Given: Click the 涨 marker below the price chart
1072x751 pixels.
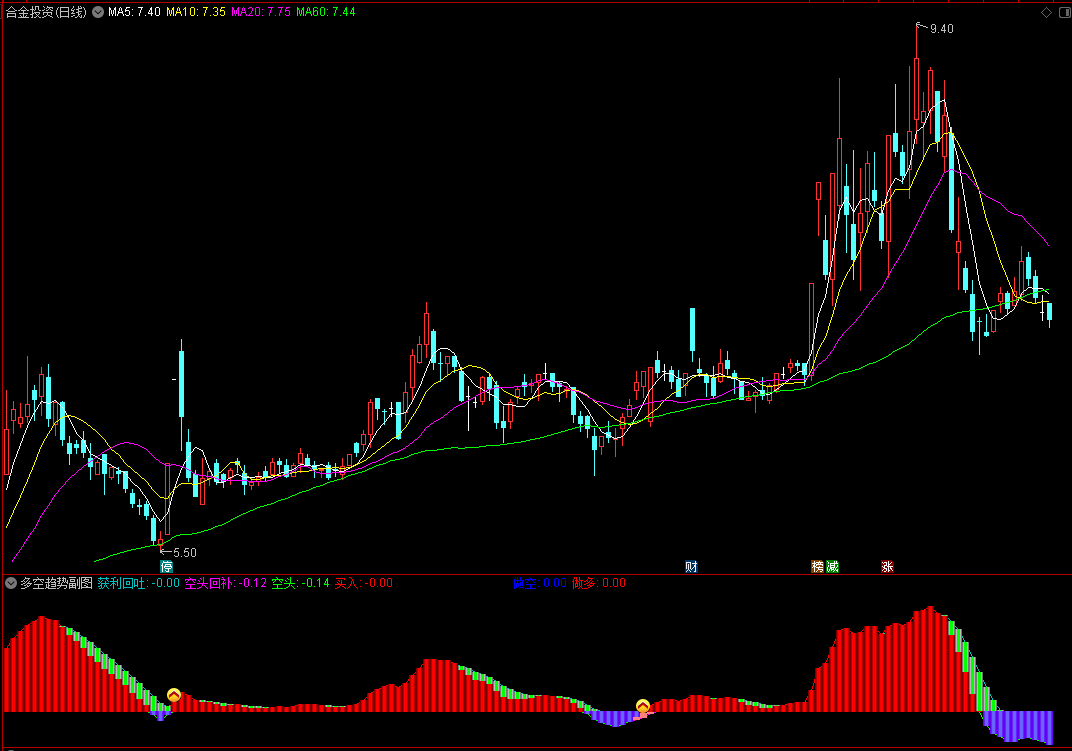Looking at the screenshot, I should [x=887, y=566].
